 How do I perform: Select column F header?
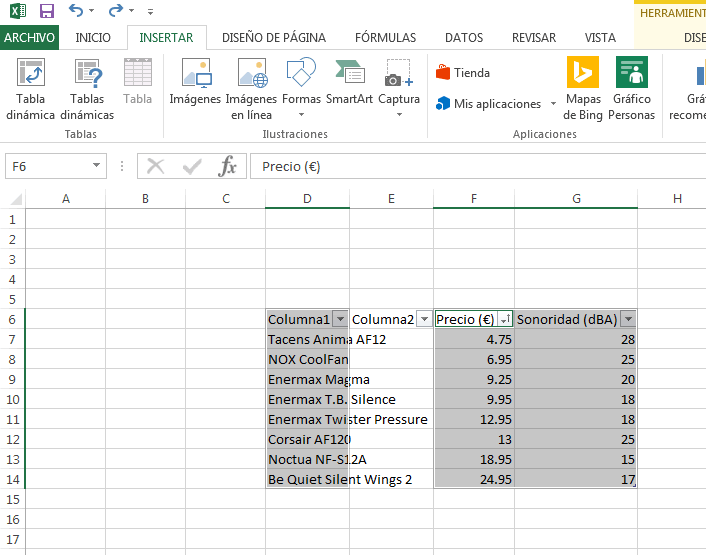click(x=474, y=199)
